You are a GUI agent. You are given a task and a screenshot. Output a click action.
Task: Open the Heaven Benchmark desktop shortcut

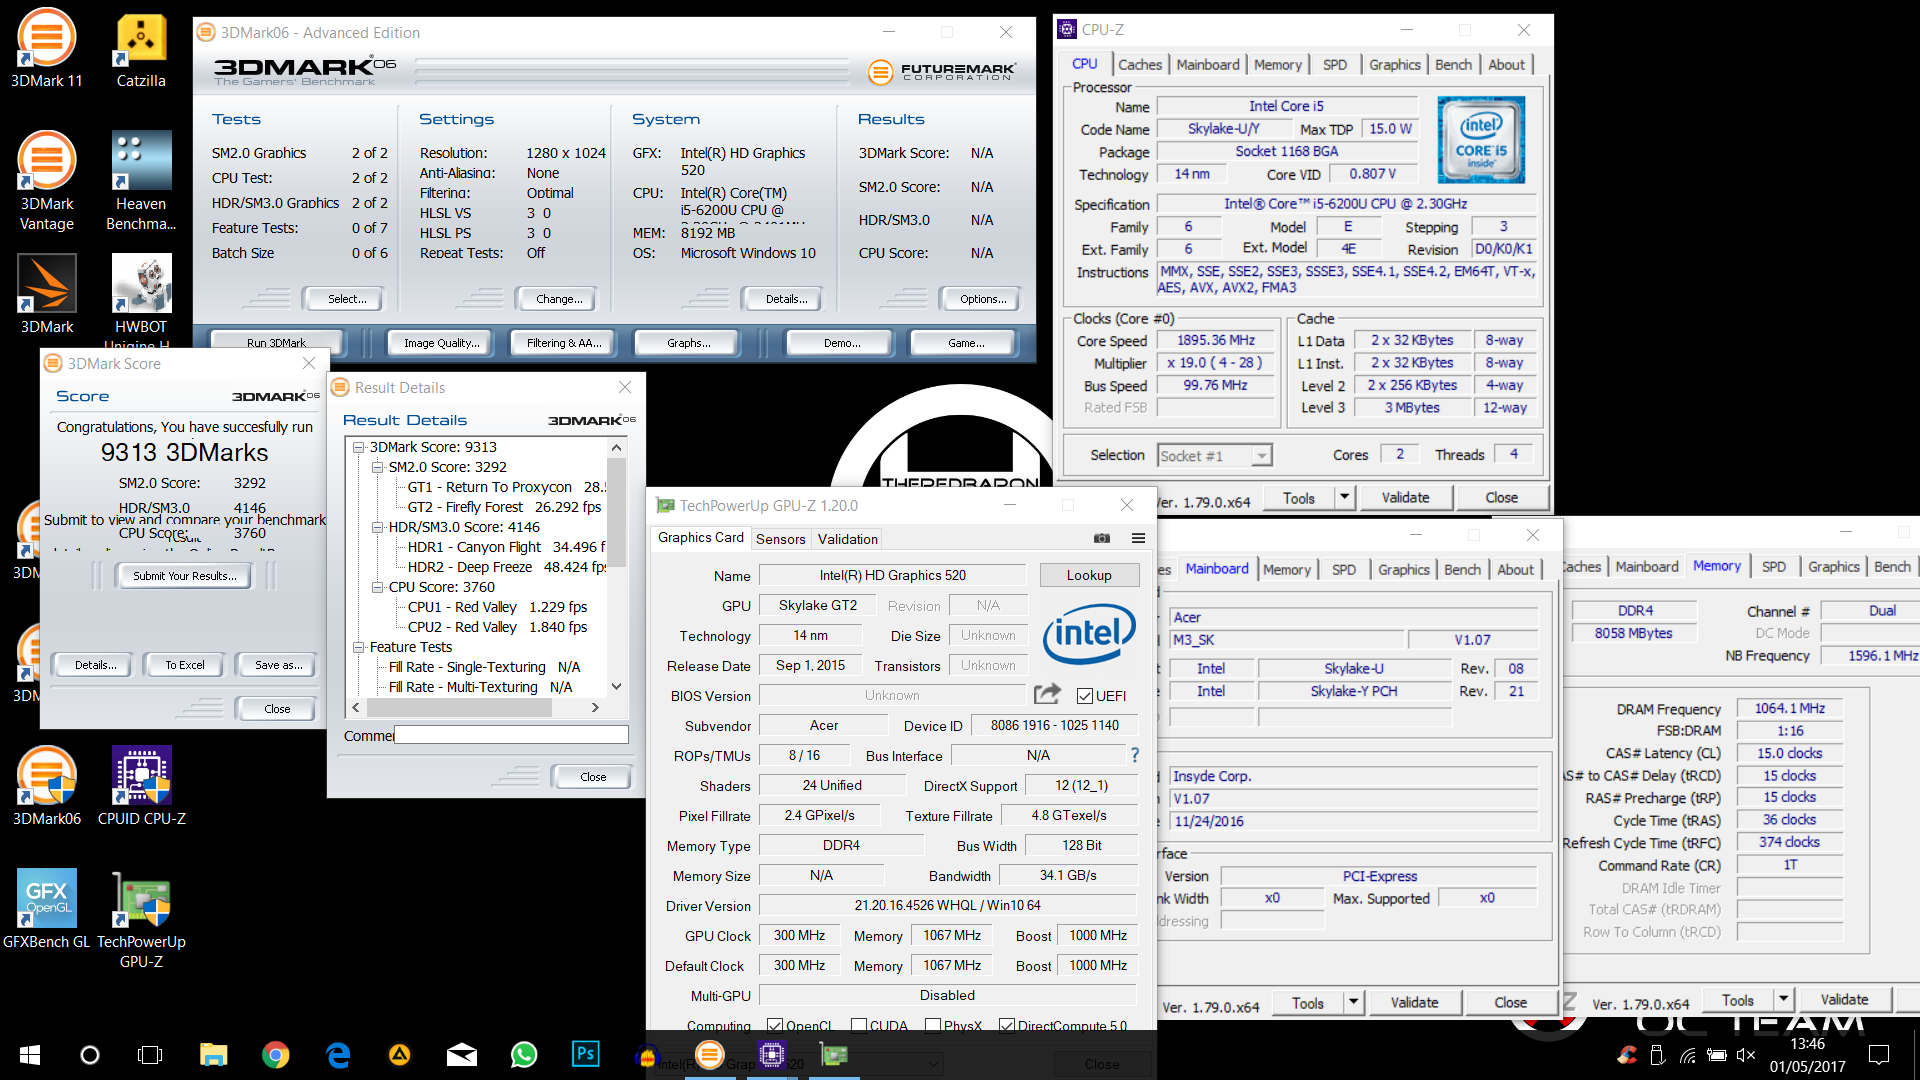click(x=141, y=180)
